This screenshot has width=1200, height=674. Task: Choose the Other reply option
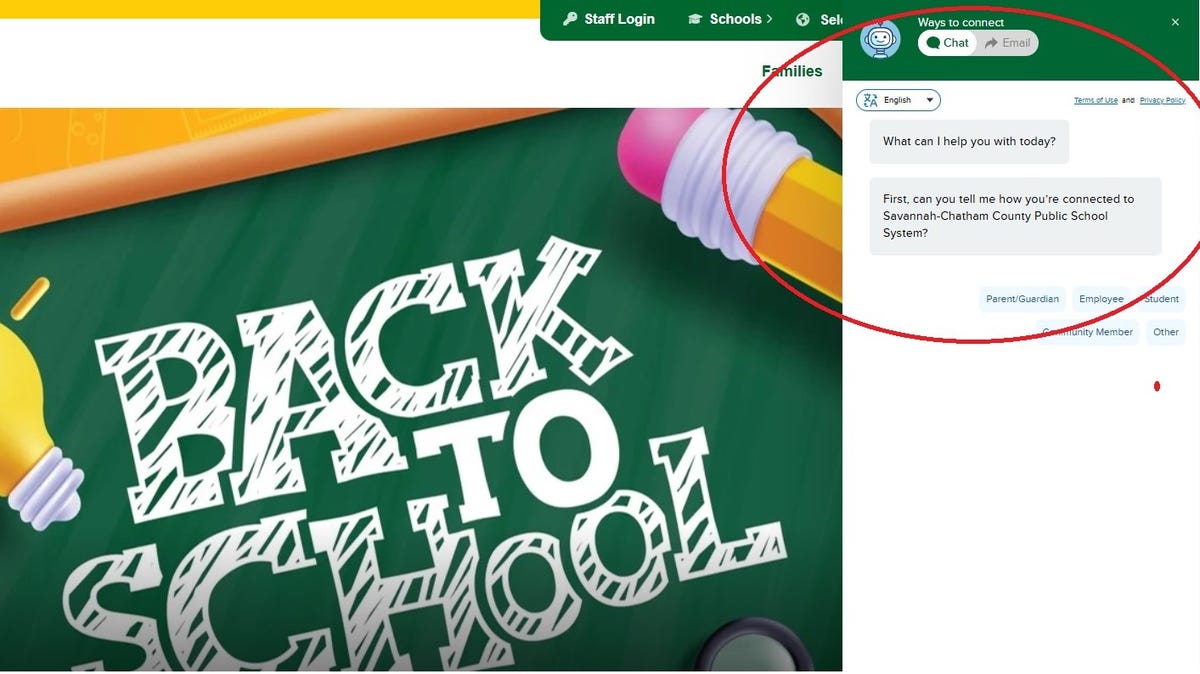[1166, 332]
